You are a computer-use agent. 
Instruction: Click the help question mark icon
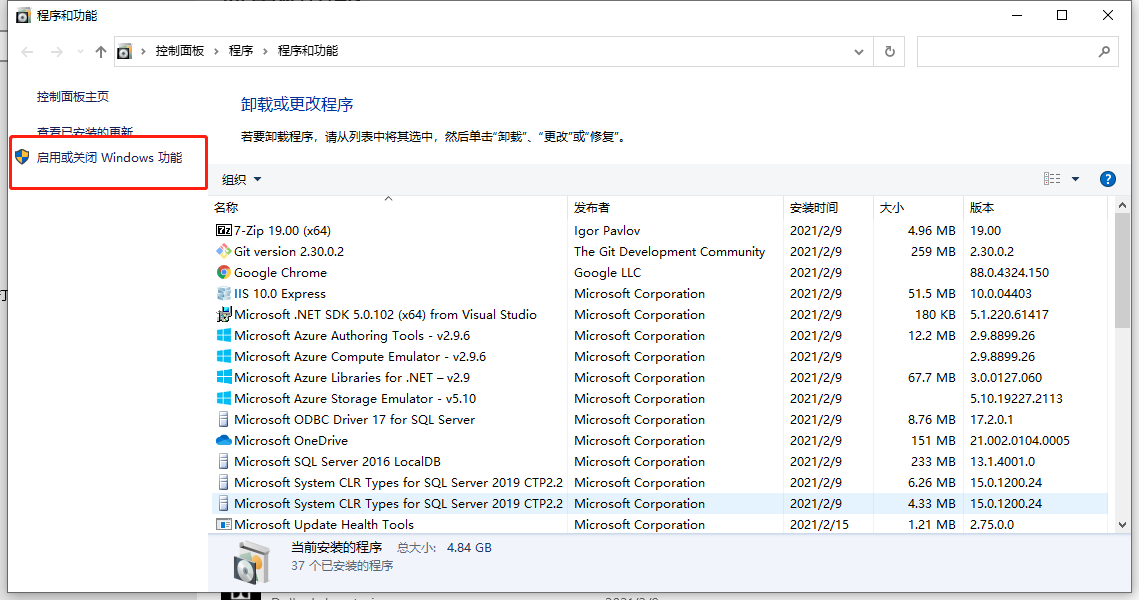click(1108, 179)
